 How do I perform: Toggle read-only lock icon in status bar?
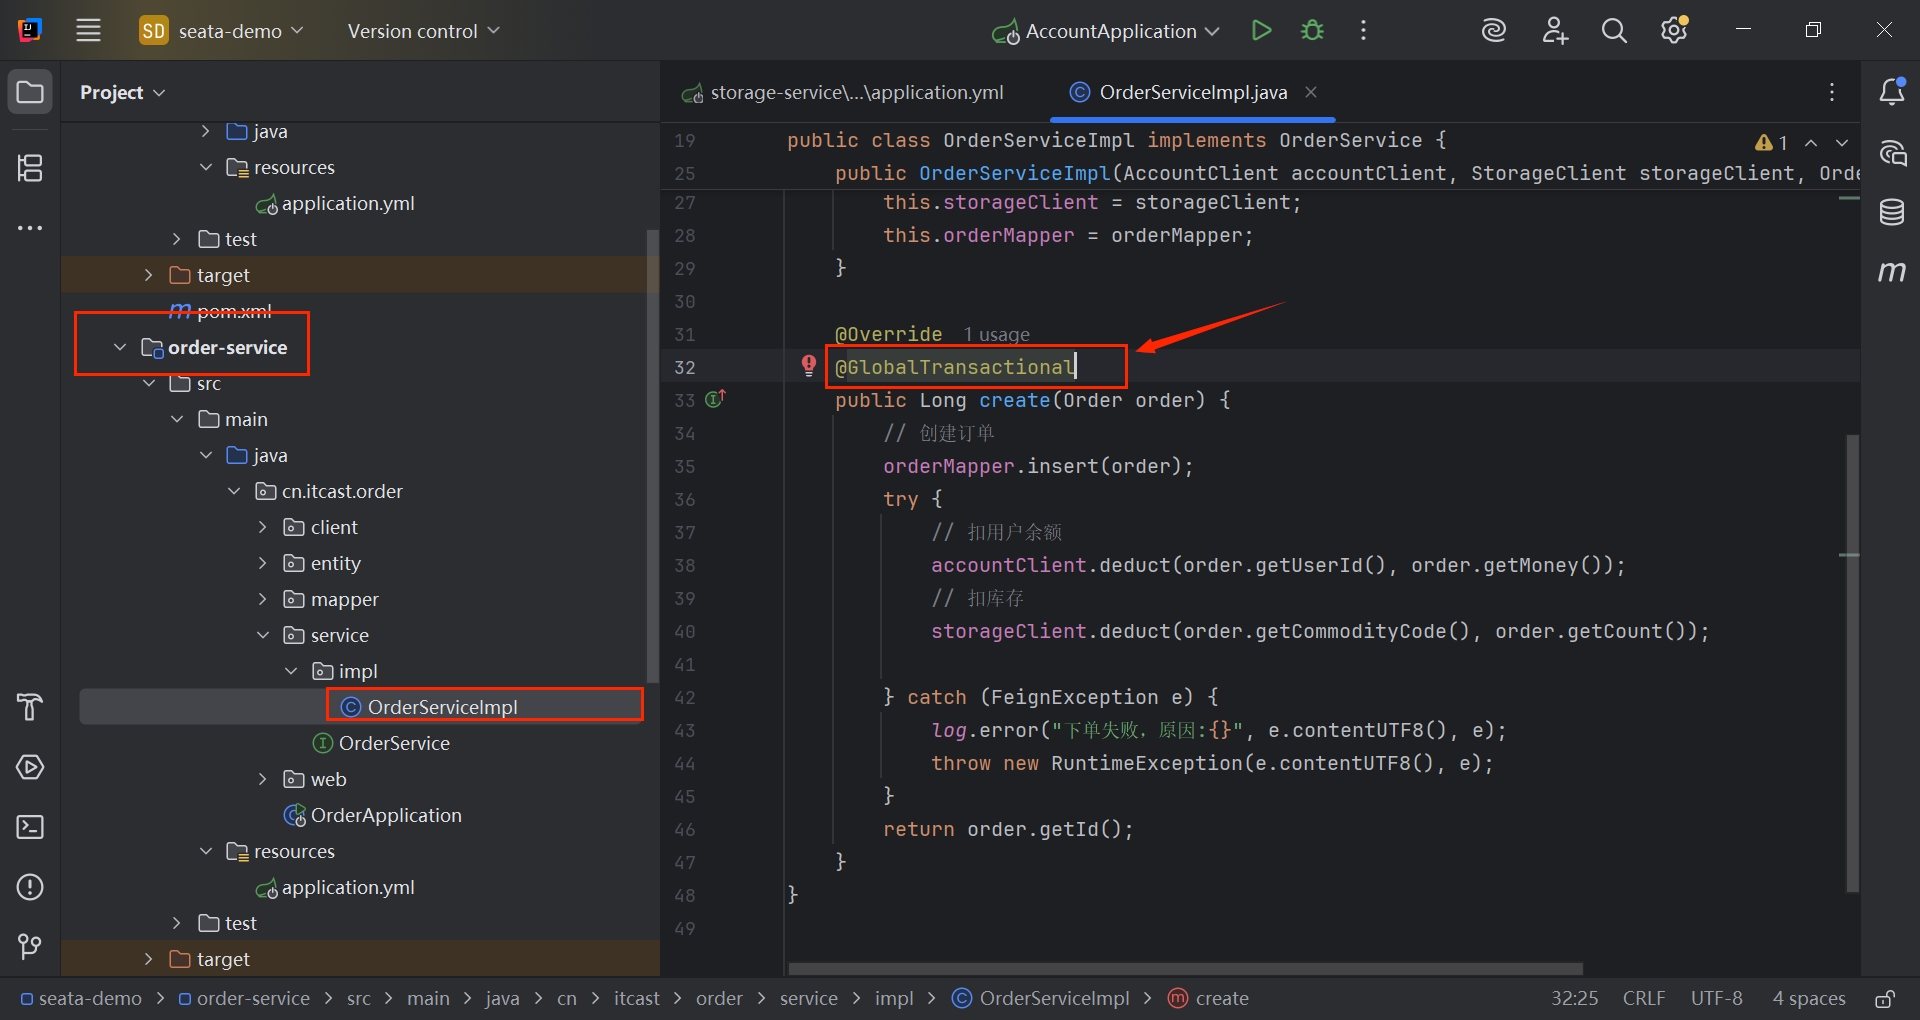pos(1885,998)
